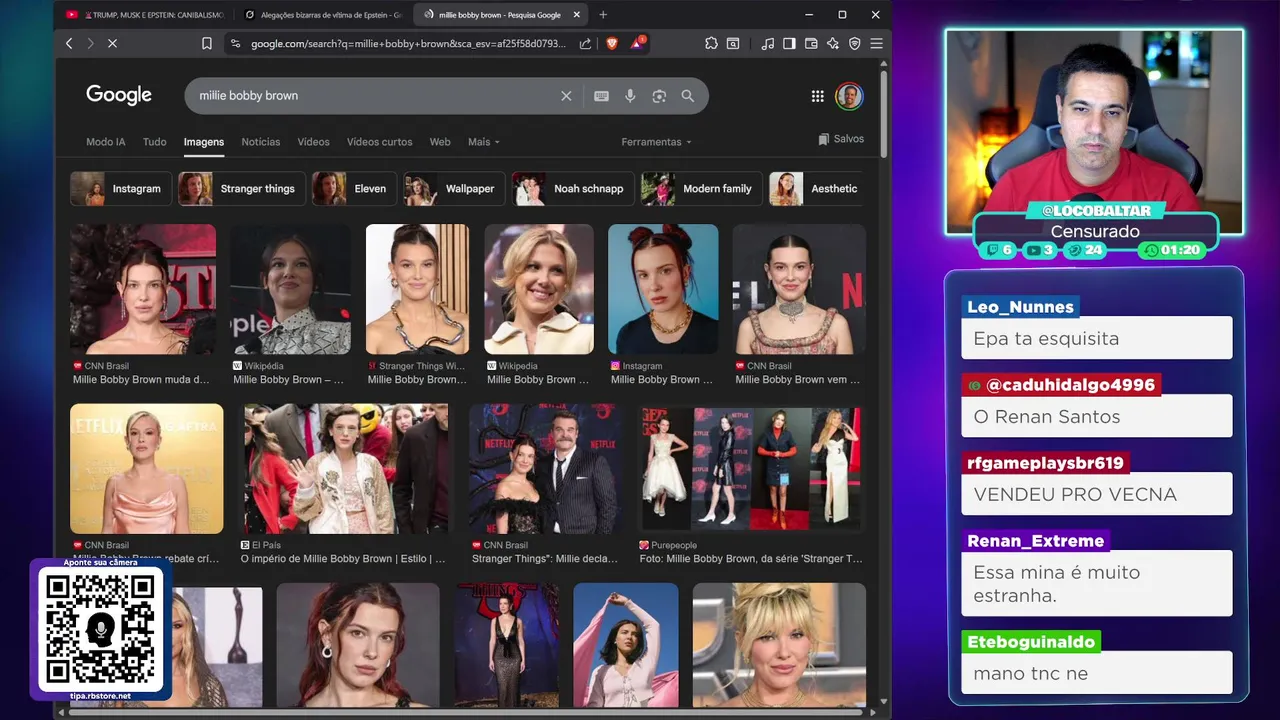Switch to Vídeos curtos tab
Viewport: 1280px width, 720px height.
click(x=379, y=142)
